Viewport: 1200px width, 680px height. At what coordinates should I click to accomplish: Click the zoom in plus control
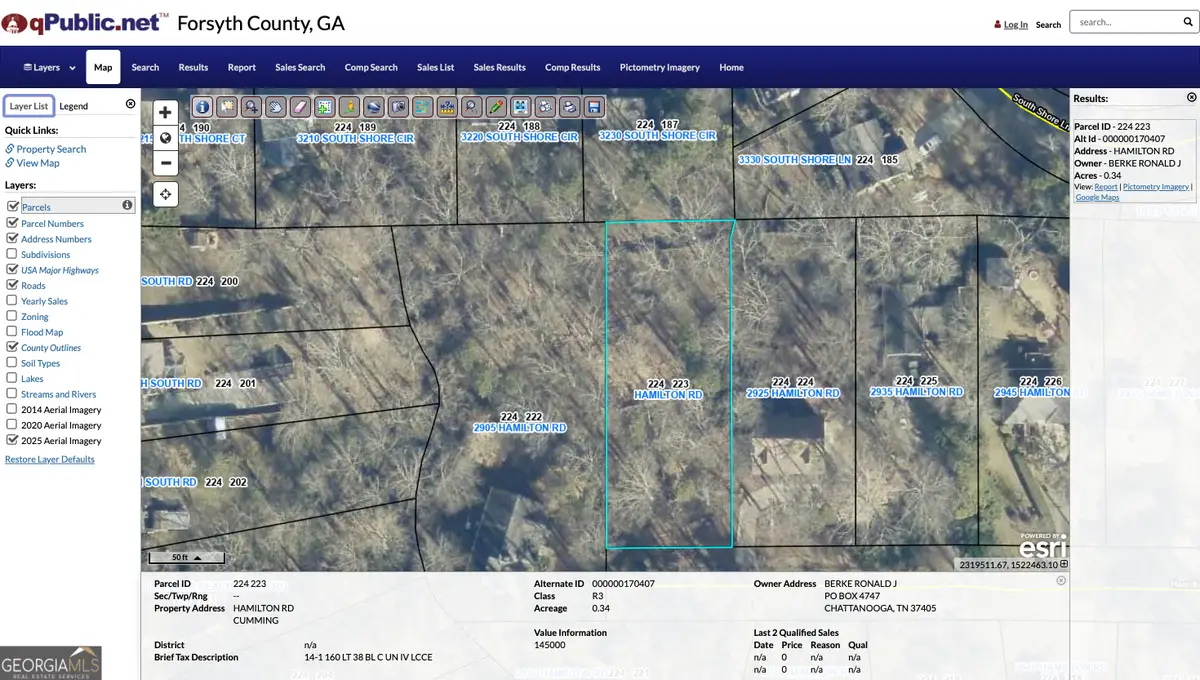point(165,112)
